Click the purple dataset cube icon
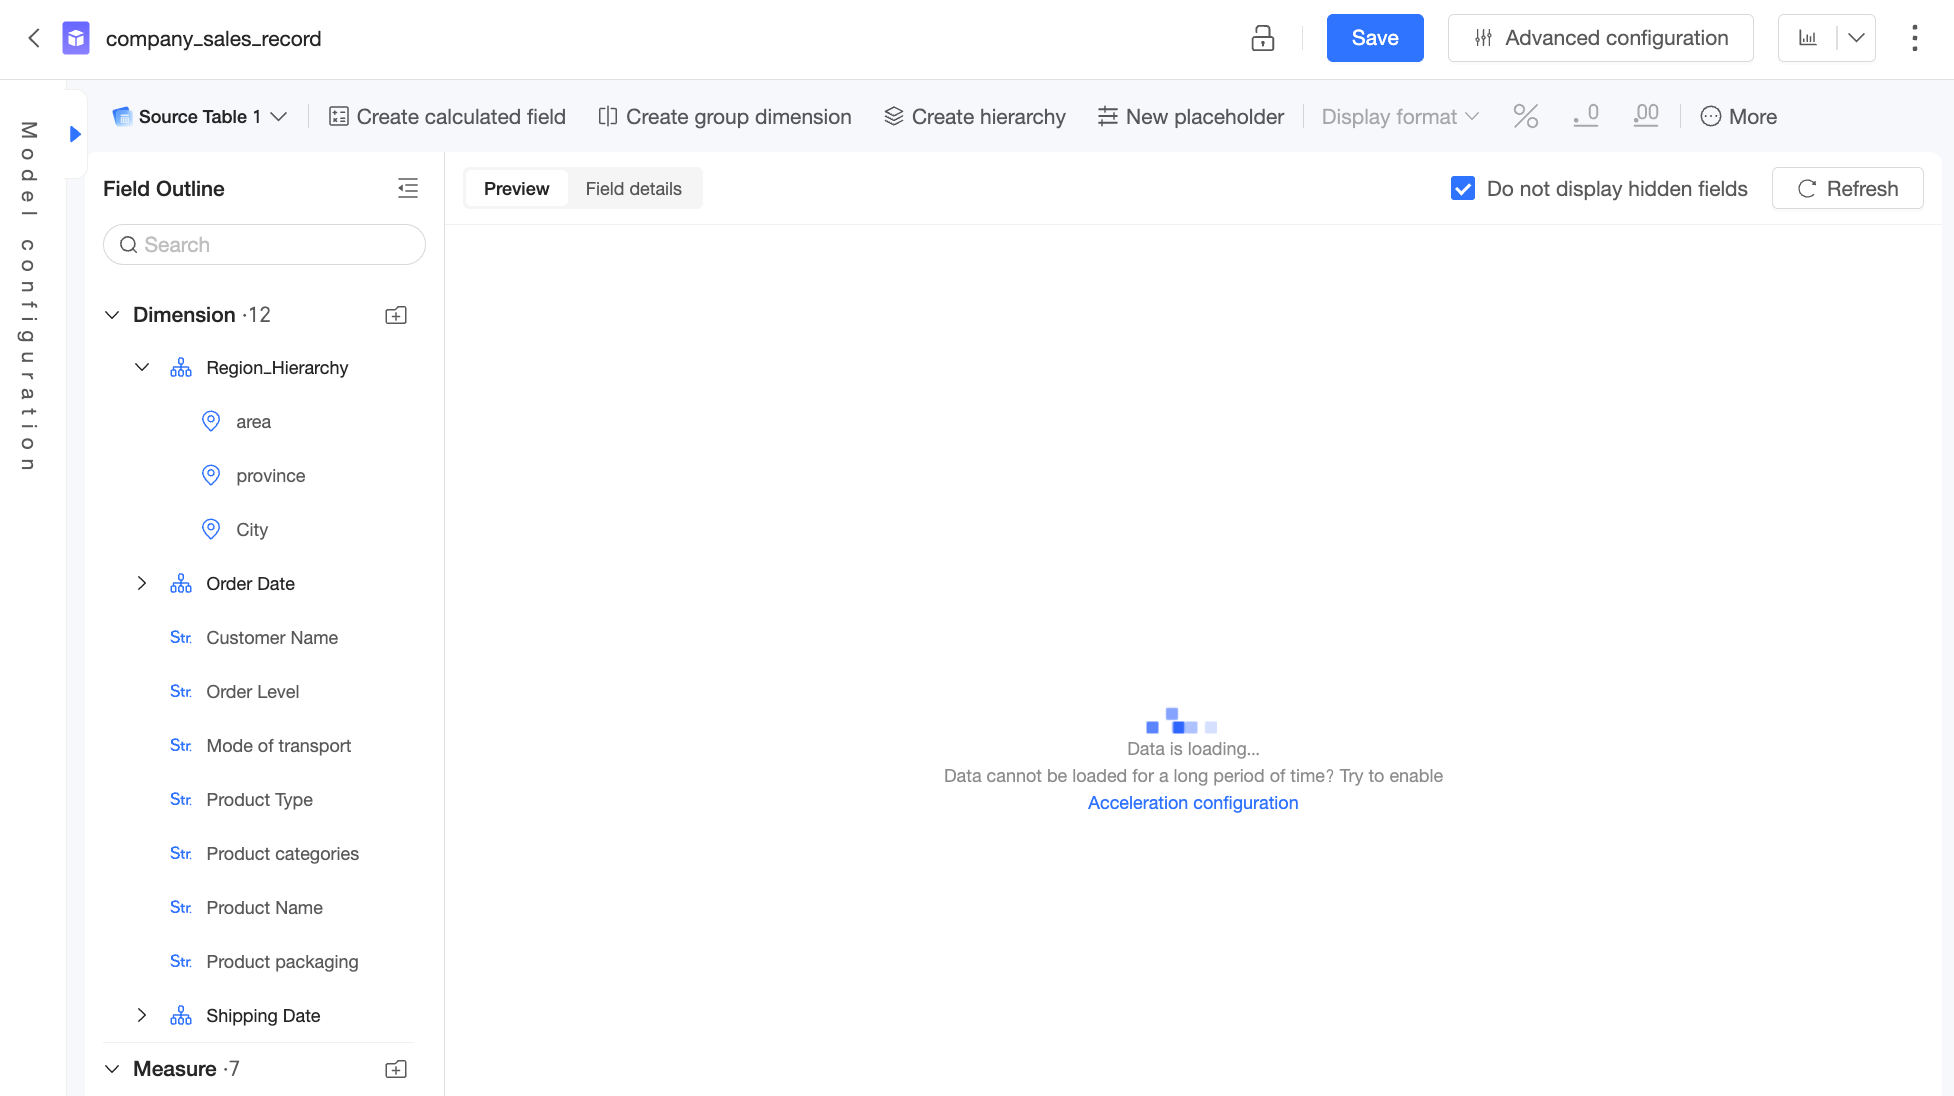This screenshot has width=1954, height=1096. coord(76,38)
